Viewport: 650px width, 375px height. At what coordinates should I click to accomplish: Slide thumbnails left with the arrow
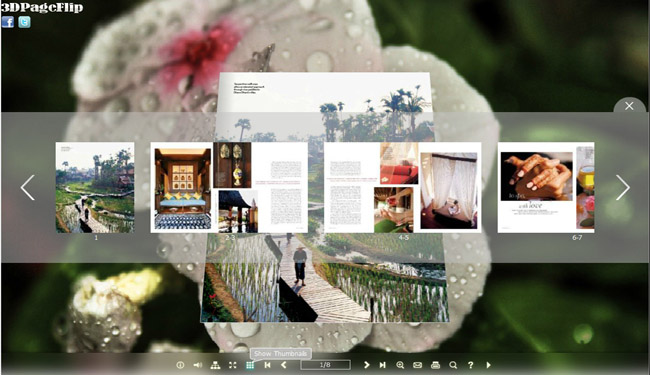pos(28,188)
